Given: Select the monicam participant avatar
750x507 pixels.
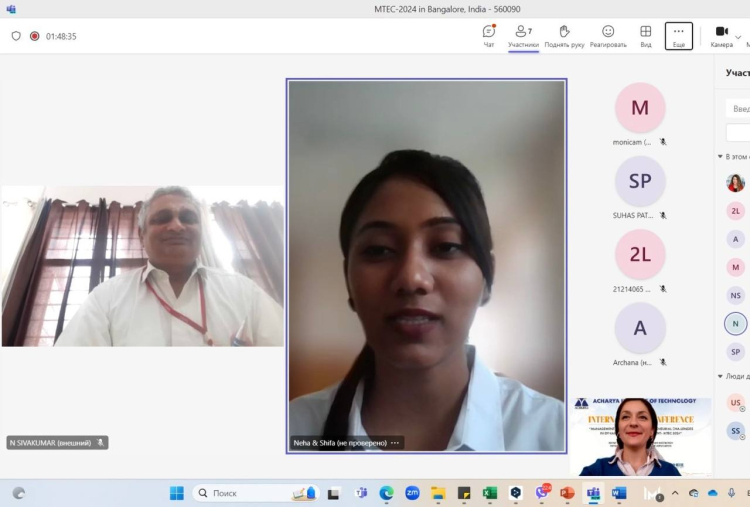Looking at the screenshot, I should 640,108.
